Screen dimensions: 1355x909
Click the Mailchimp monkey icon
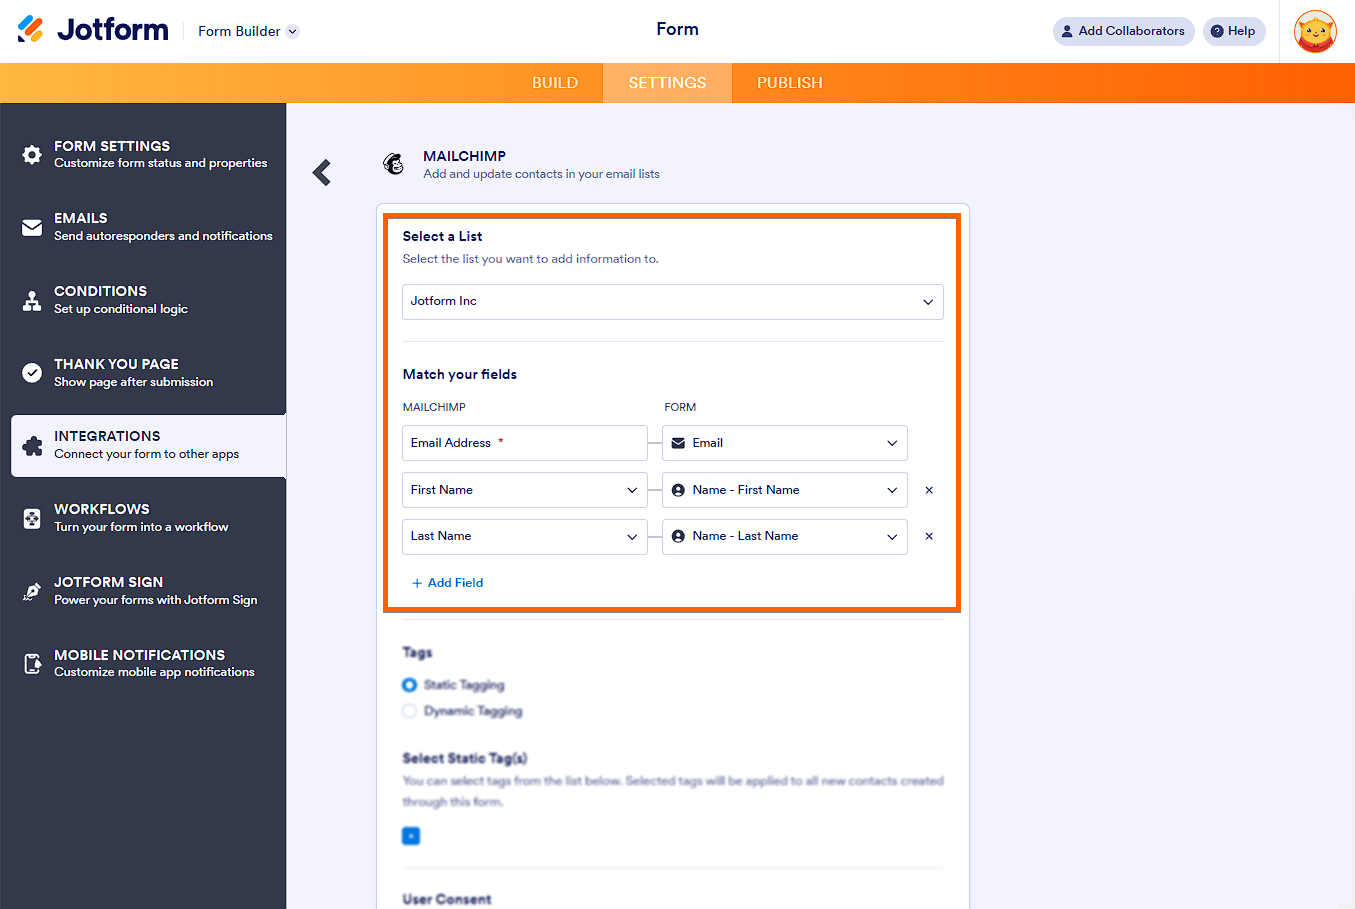tap(394, 164)
